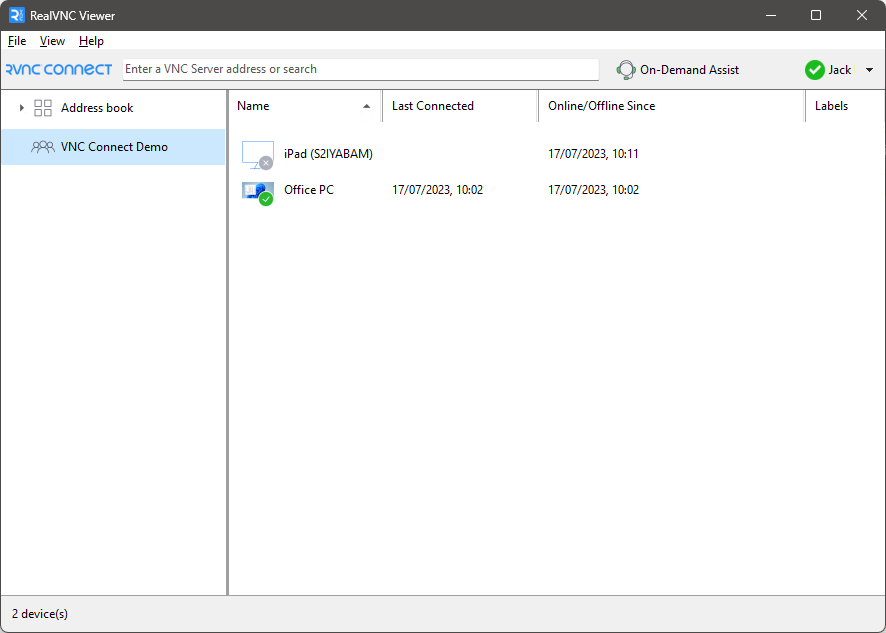Sort by Labels column header

coord(846,106)
